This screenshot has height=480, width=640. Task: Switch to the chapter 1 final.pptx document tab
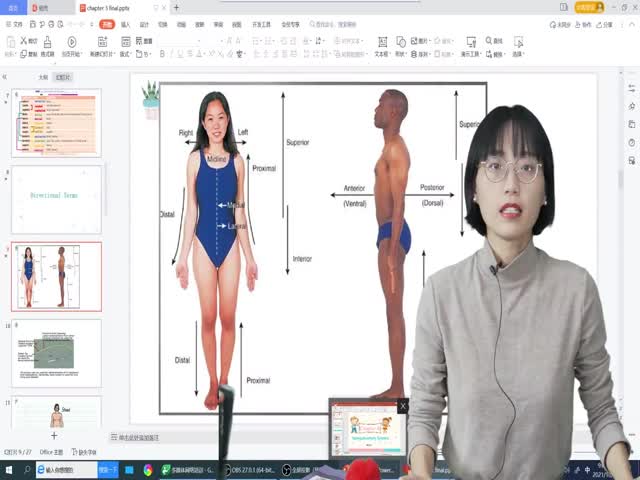(x=108, y=7)
